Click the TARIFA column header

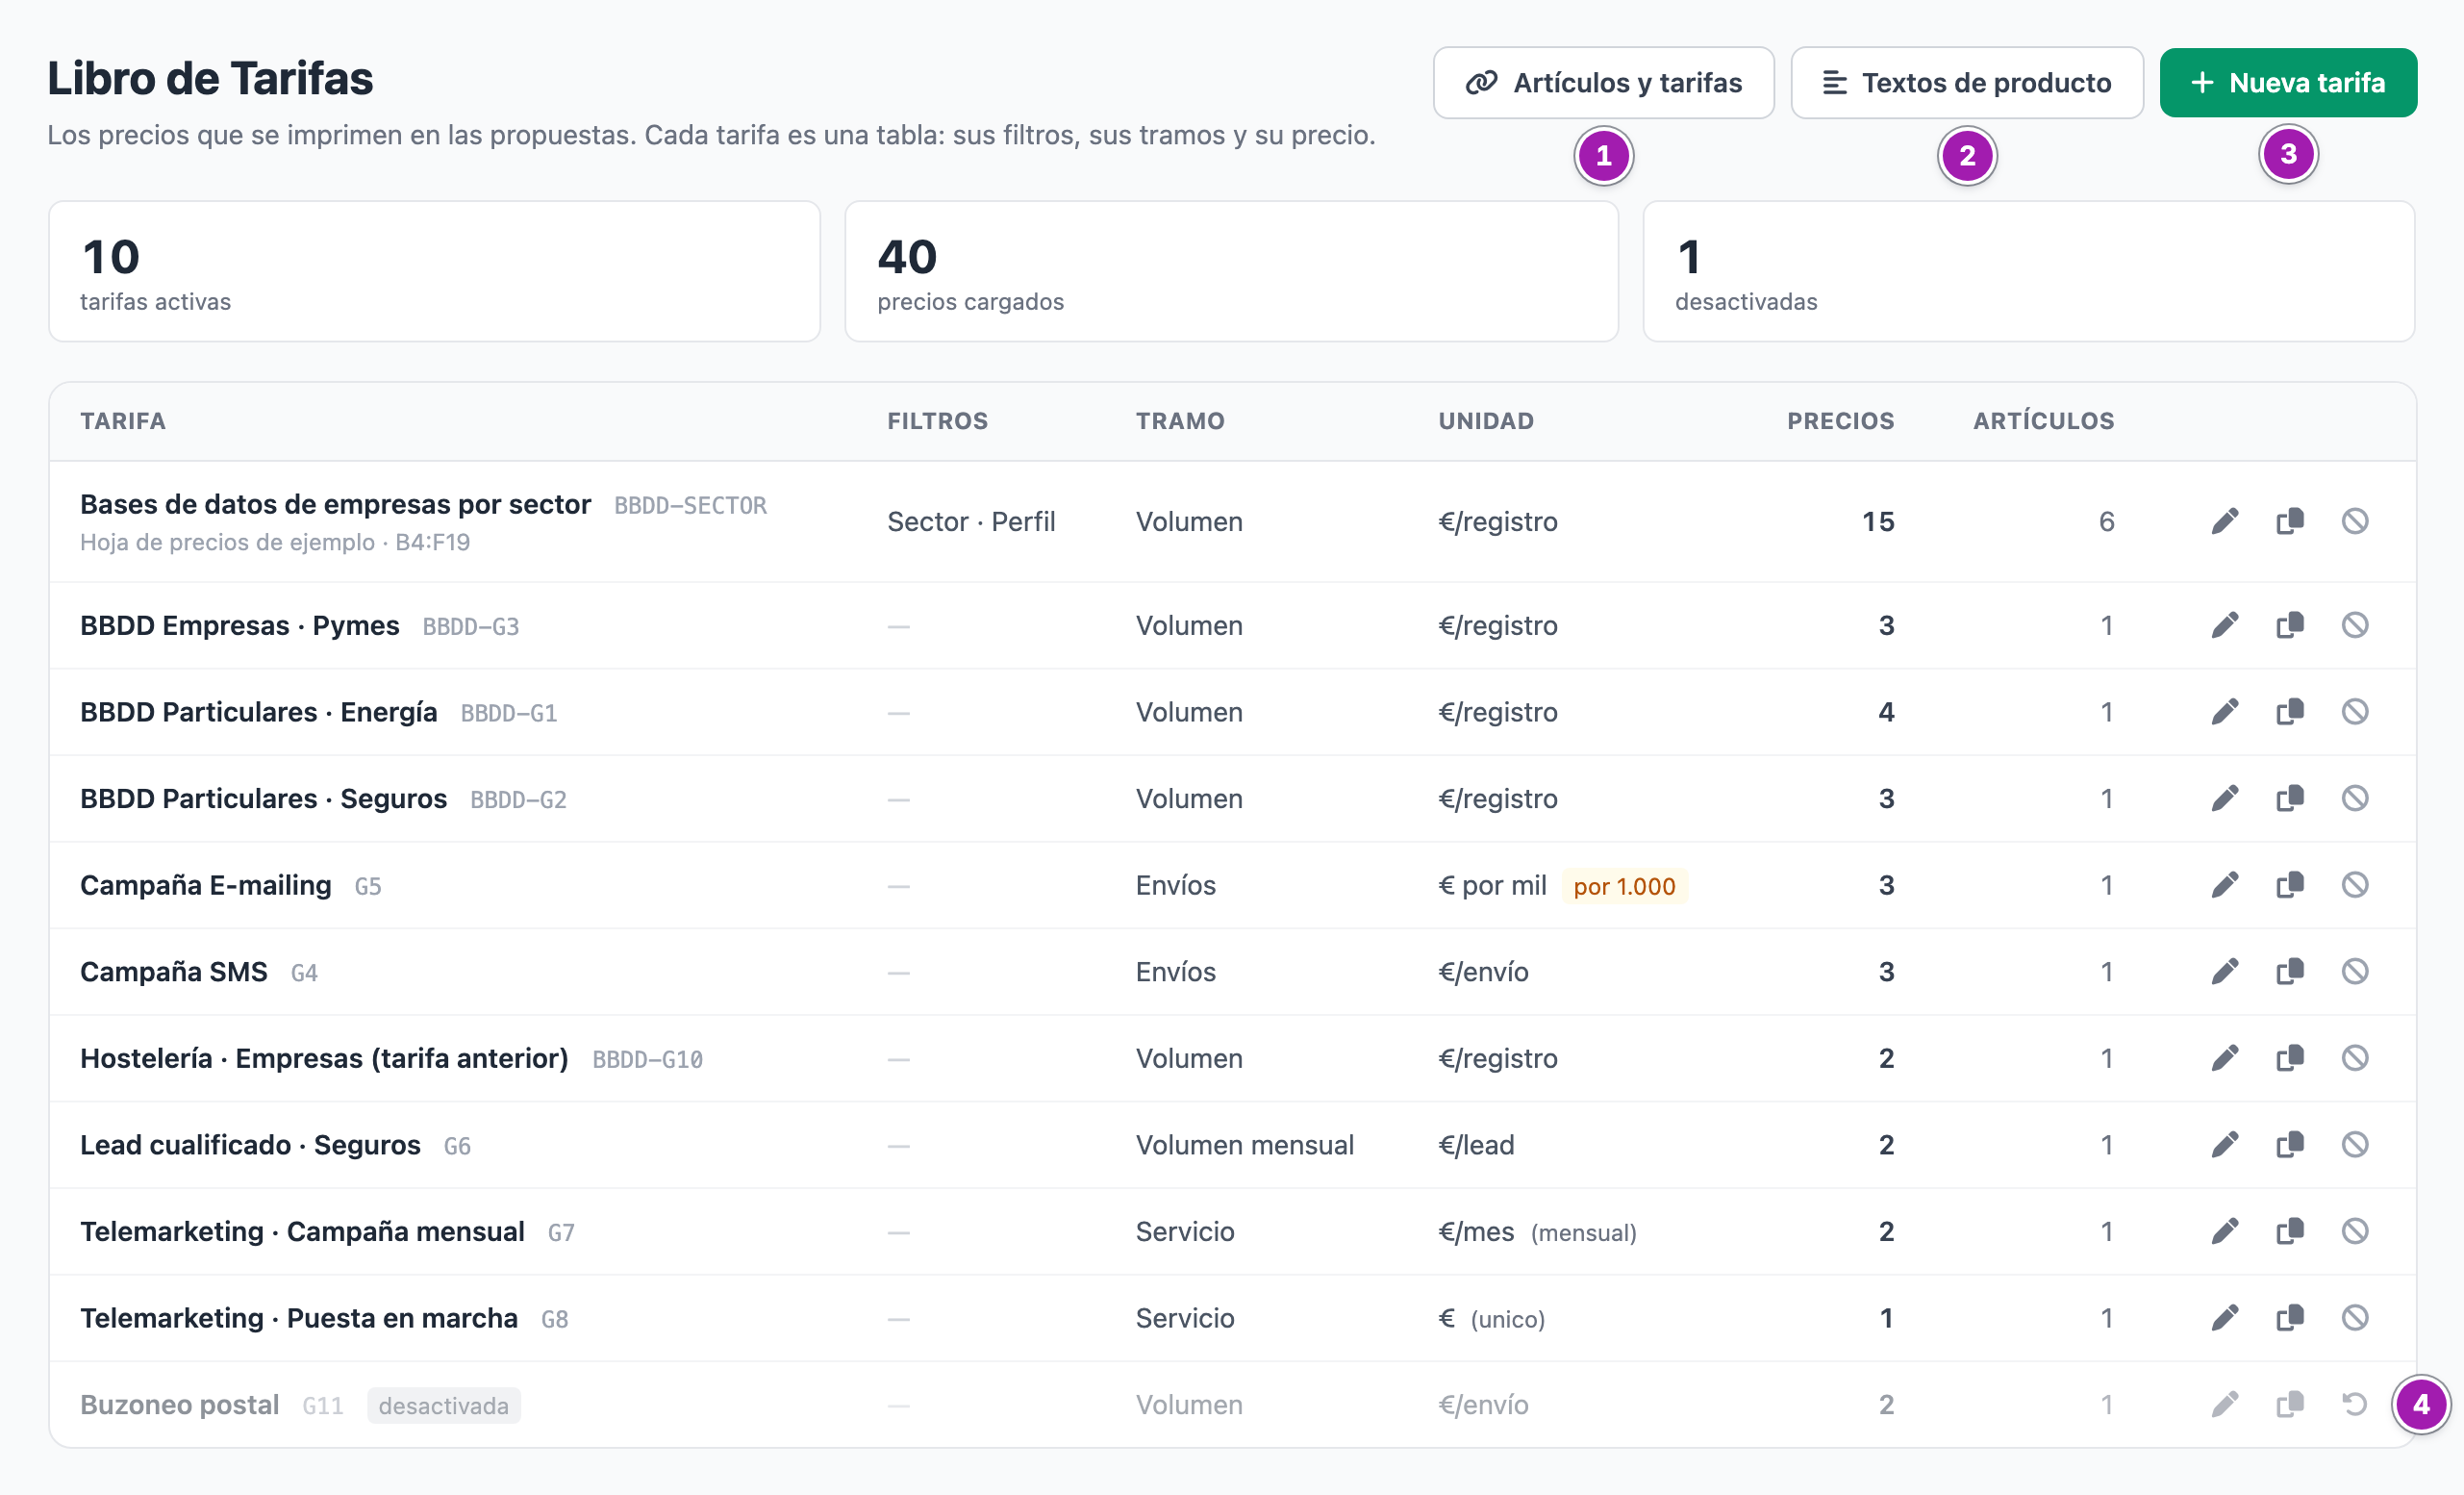click(x=123, y=421)
